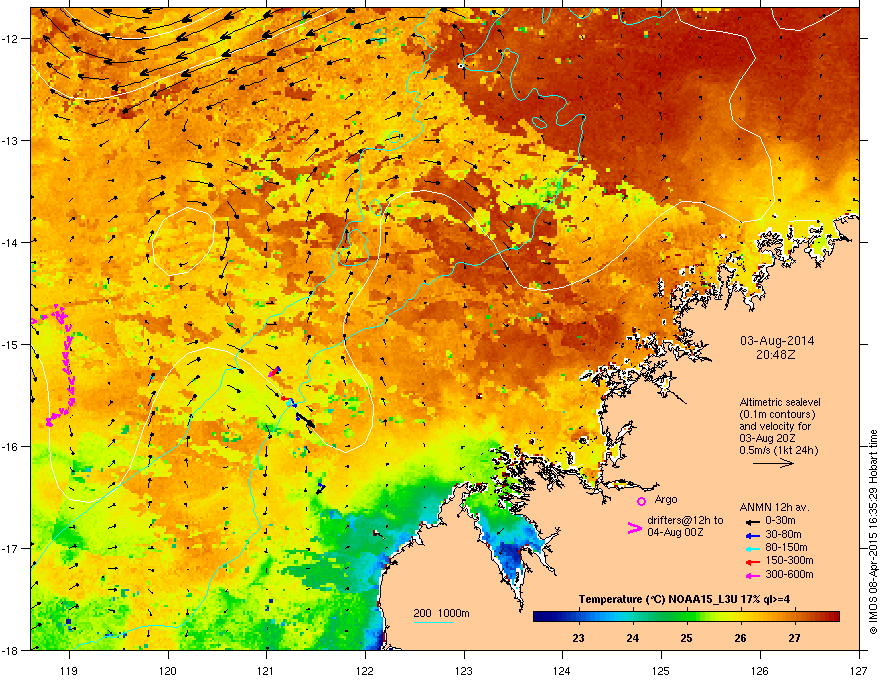Click the latitude axis label "-16"
The width and height of the screenshot is (880, 680).
(x=11, y=447)
